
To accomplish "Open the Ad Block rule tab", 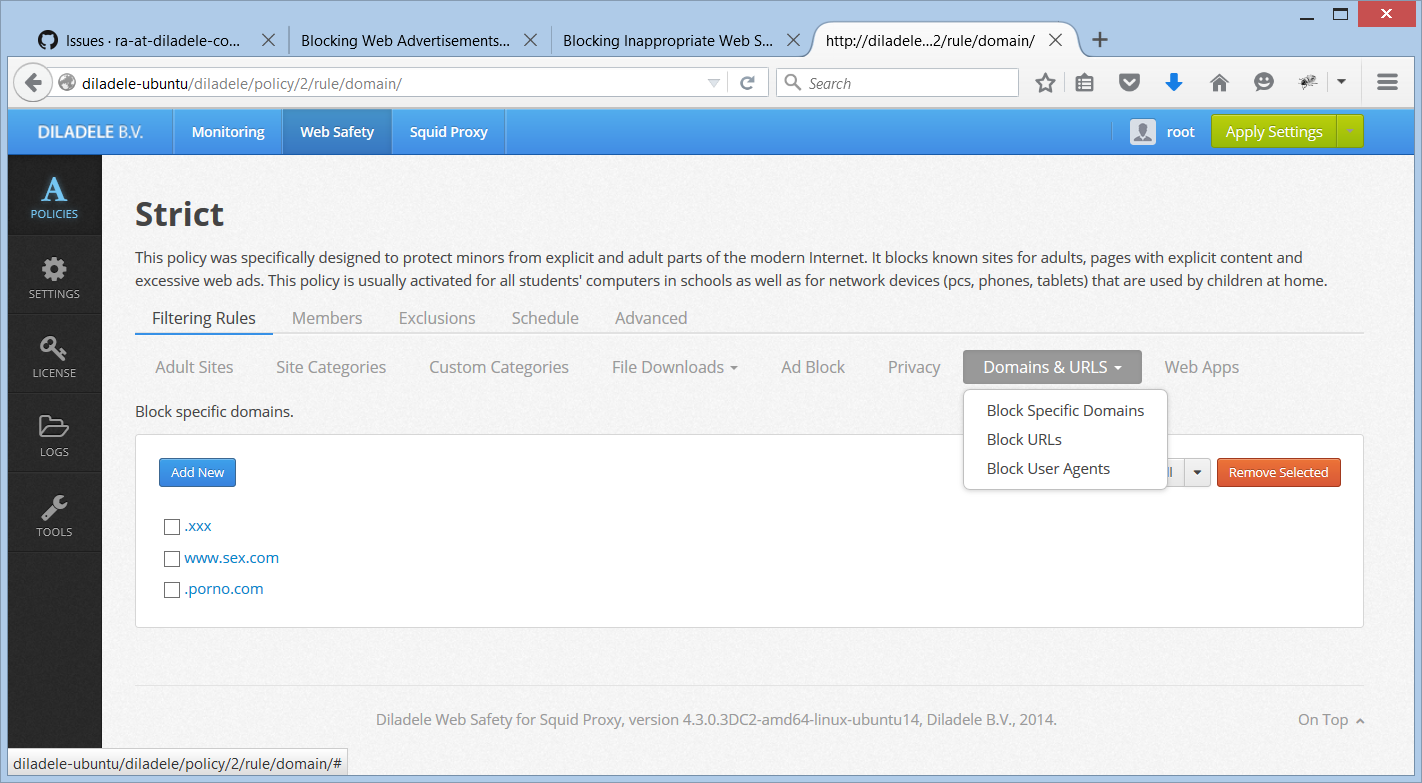I will [813, 367].
